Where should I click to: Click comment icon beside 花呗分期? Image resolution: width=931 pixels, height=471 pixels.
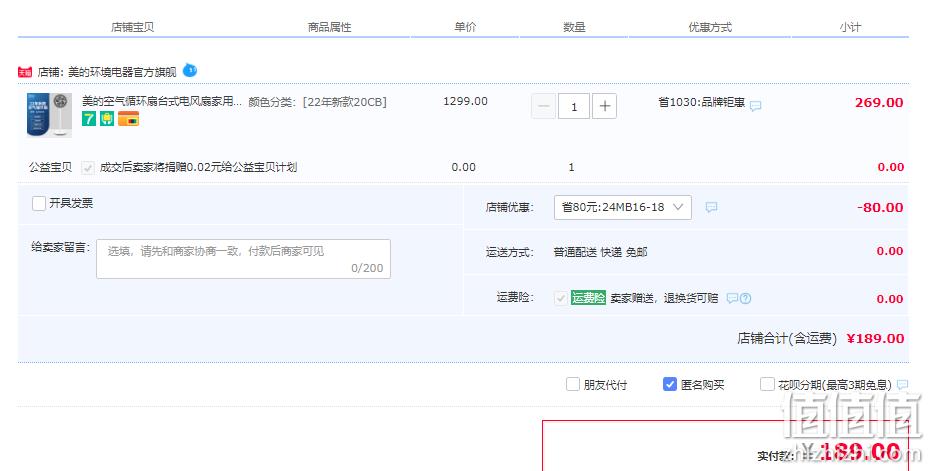[x=902, y=385]
